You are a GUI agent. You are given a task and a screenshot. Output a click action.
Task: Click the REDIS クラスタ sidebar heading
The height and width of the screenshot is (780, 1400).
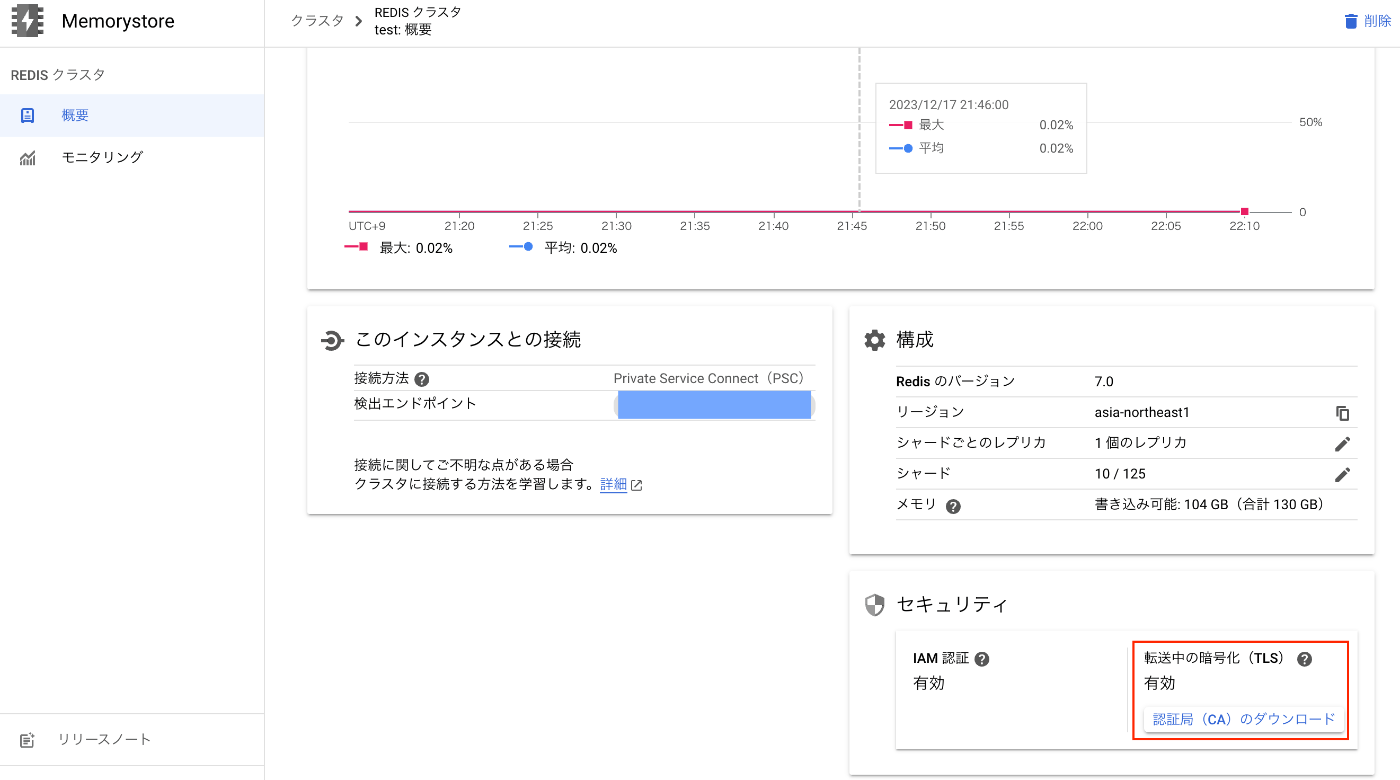(57, 75)
